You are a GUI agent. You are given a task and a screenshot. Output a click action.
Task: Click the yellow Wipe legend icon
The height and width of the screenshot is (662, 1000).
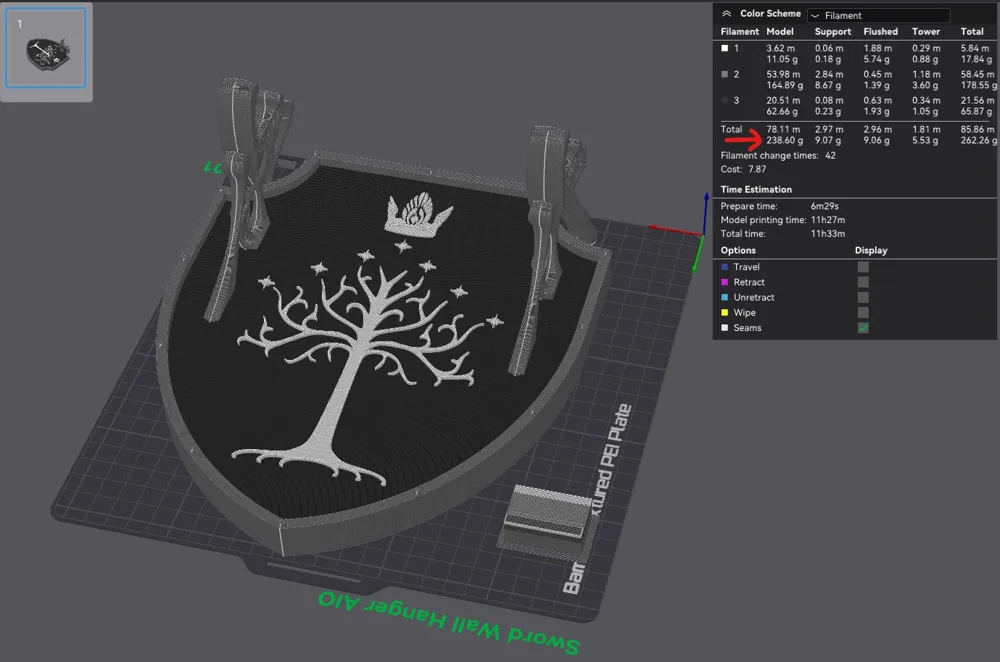tap(725, 312)
